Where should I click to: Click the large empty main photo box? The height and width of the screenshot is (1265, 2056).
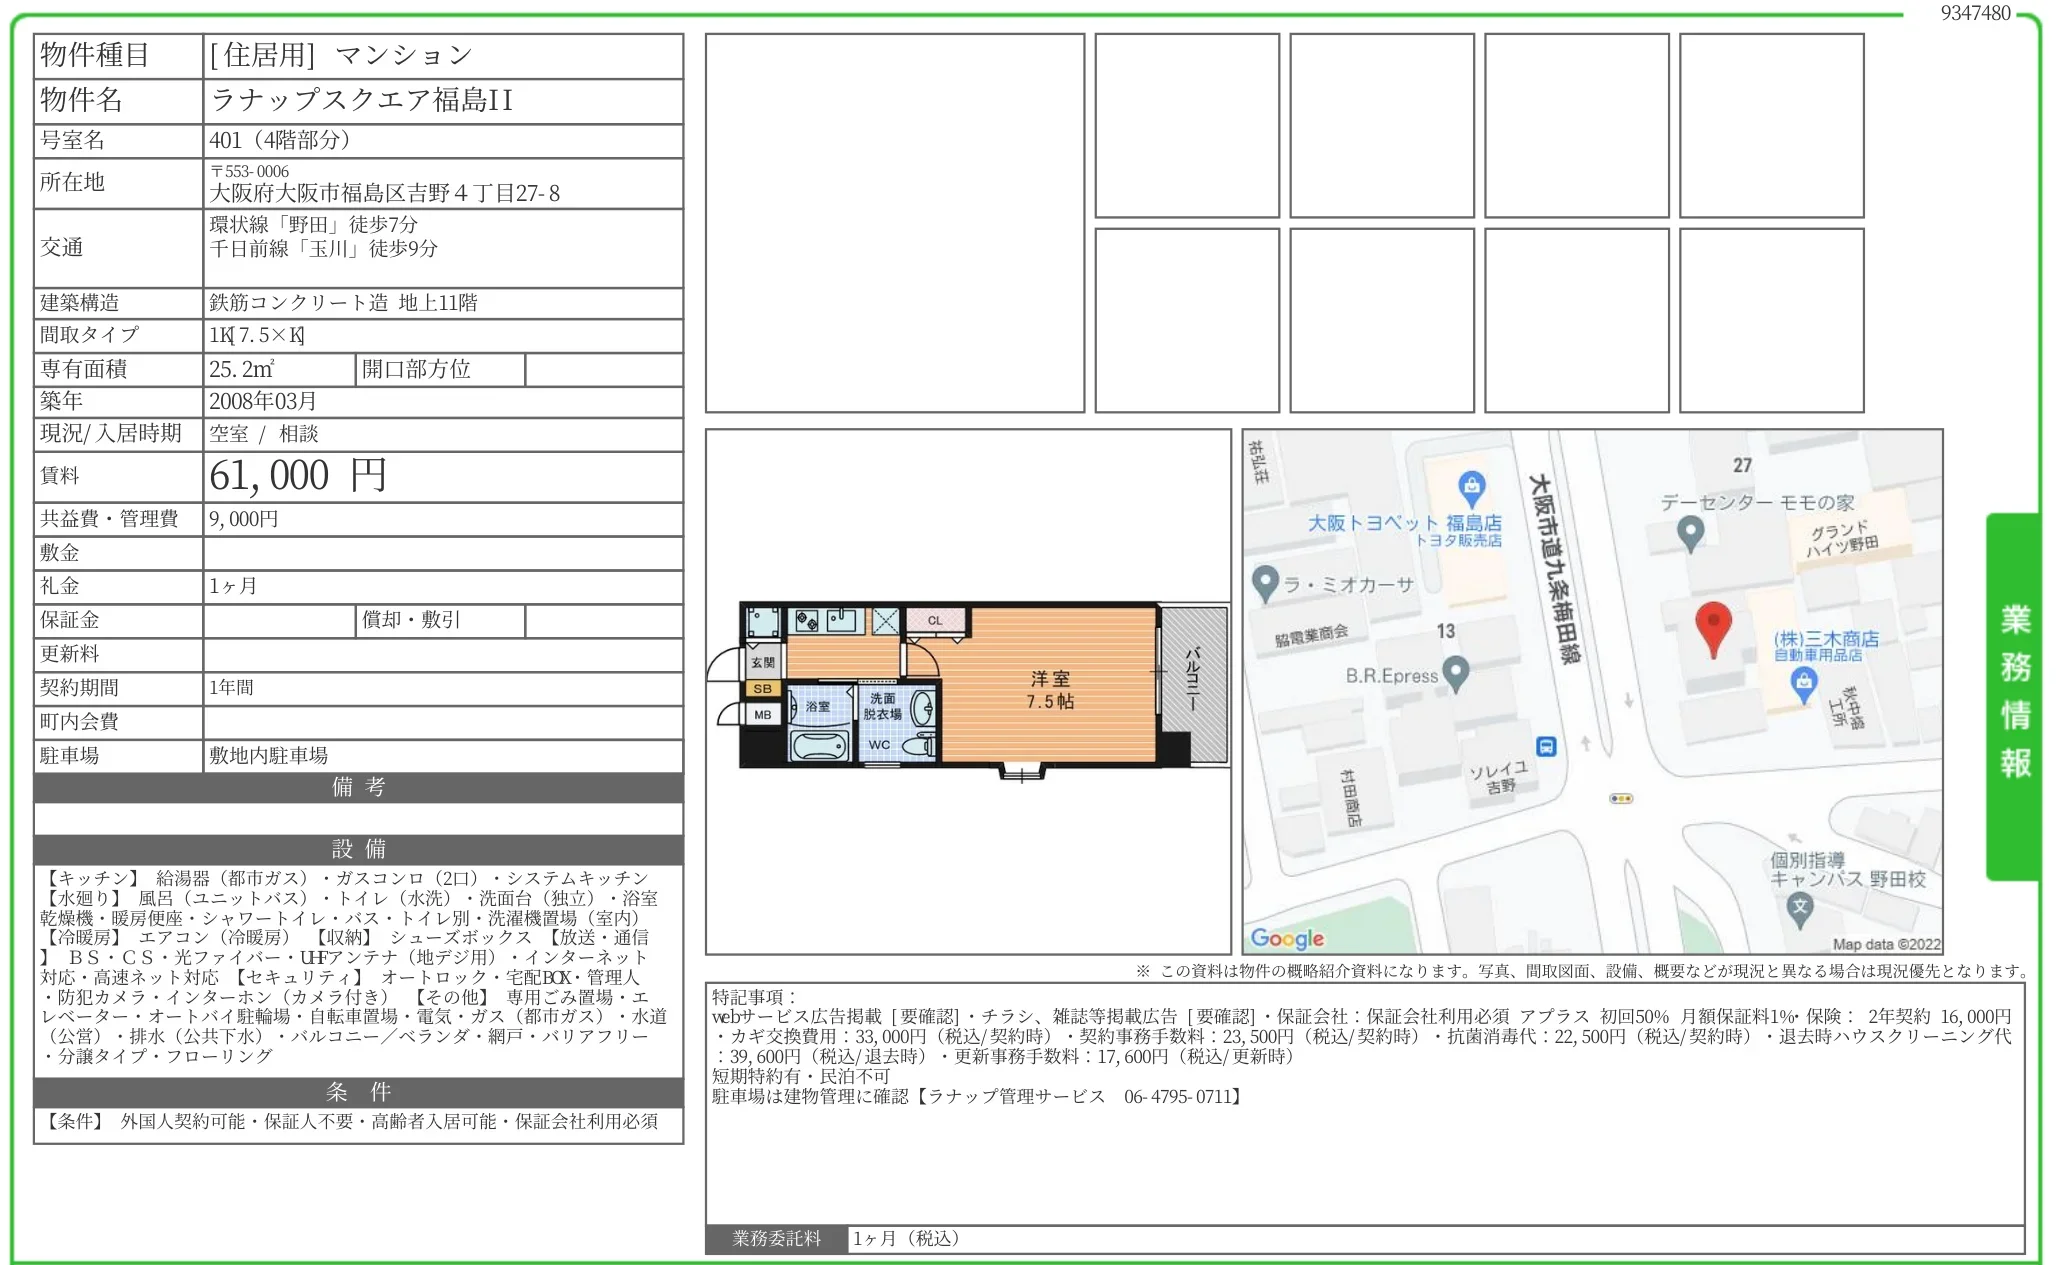coord(894,223)
